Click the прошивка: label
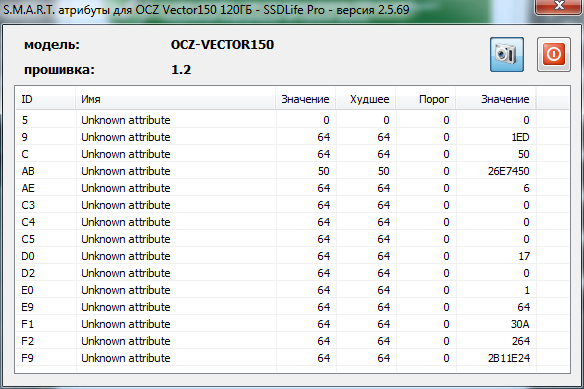 (59, 70)
